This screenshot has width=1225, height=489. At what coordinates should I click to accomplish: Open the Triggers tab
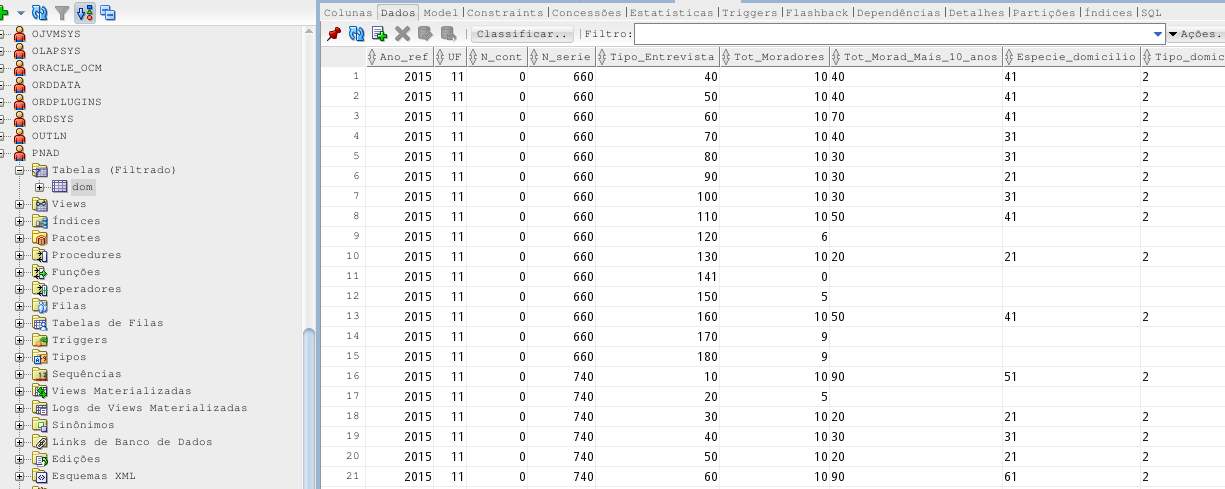tap(749, 13)
